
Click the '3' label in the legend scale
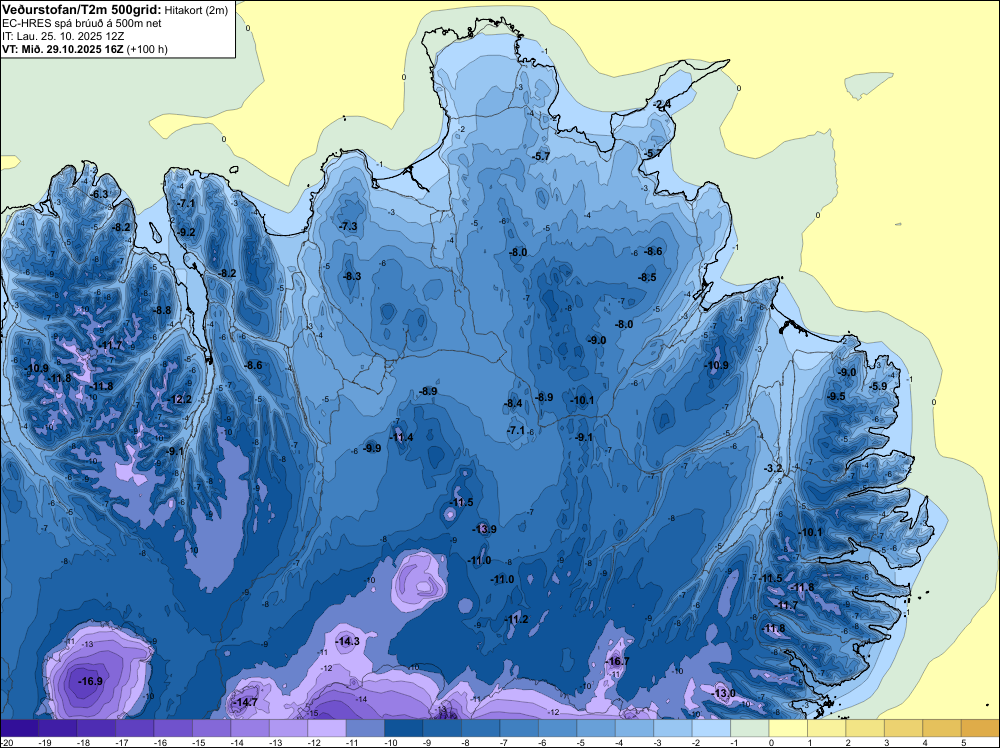(x=886, y=743)
